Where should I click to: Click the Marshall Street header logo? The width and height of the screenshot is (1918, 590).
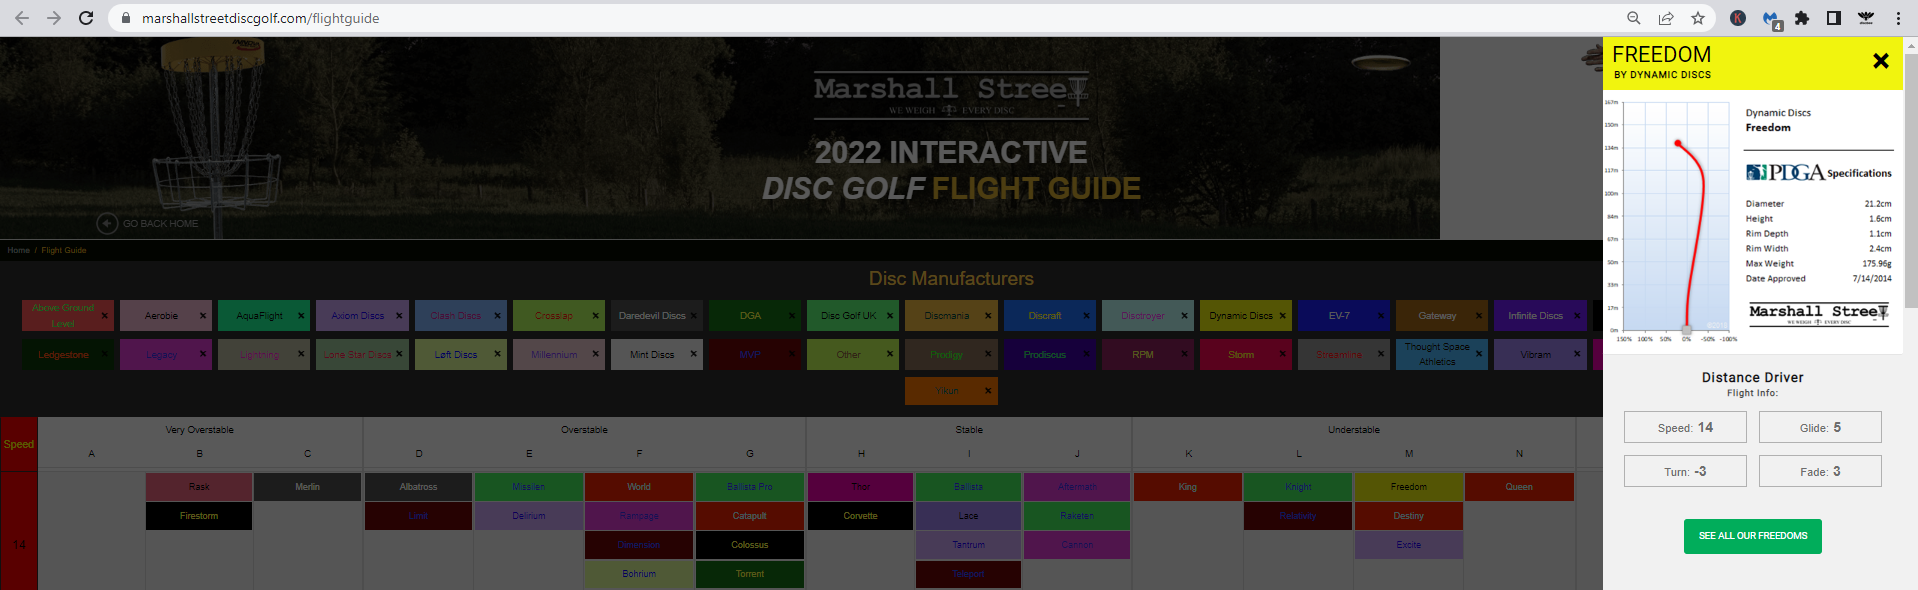951,96
